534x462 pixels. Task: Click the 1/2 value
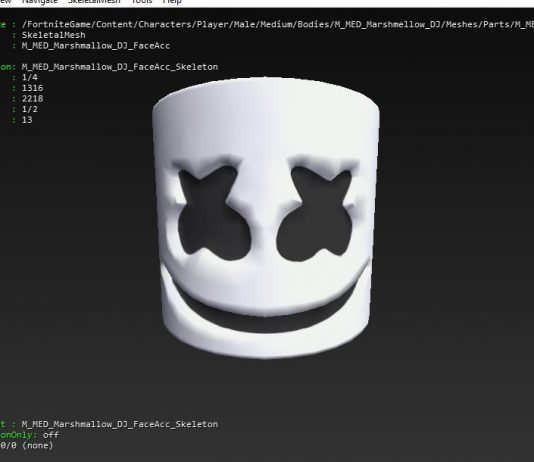30,109
